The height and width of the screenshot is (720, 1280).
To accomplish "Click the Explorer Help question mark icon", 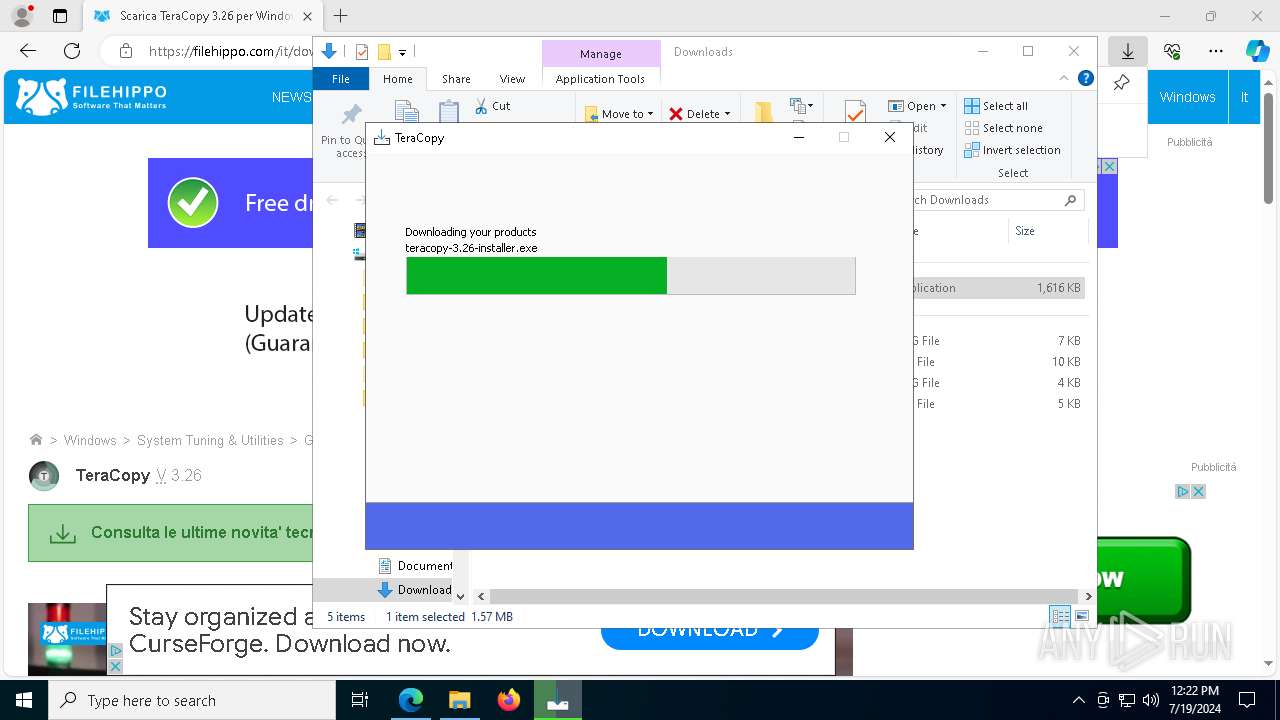I will pos(1086,79).
